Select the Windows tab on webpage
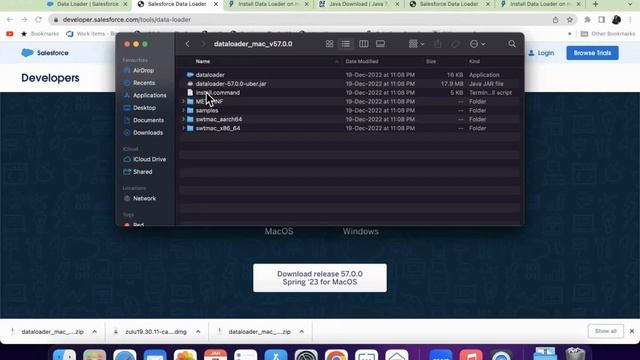The width and height of the screenshot is (640, 360). [361, 231]
